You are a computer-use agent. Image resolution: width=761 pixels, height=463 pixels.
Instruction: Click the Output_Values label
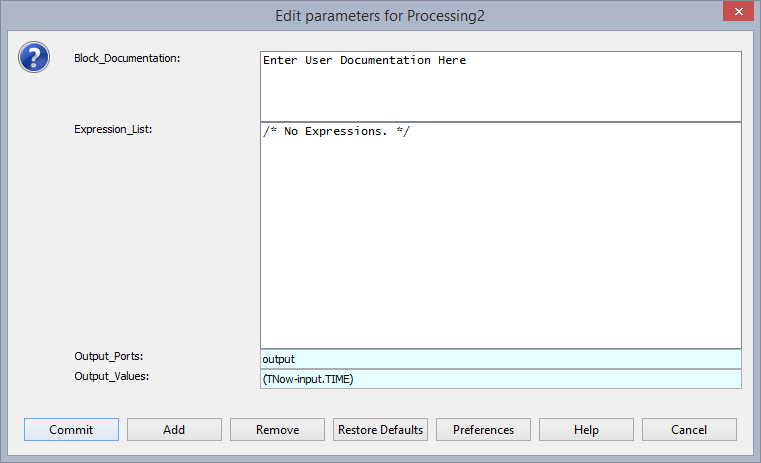[112, 376]
